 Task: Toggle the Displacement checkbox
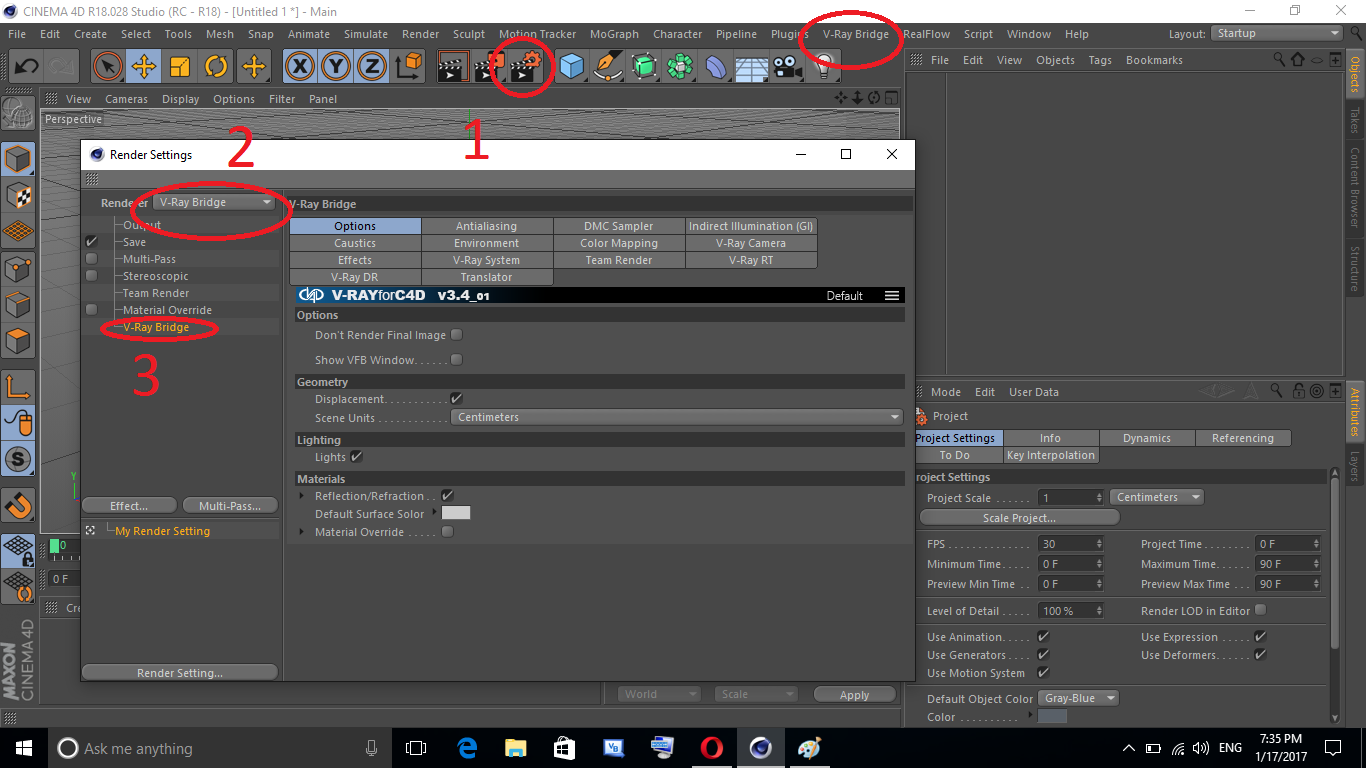[x=457, y=399]
